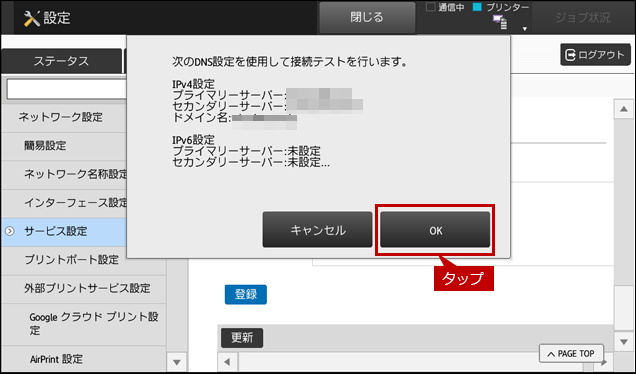Tap the キャンセル button in the dialog
This screenshot has width=636, height=374.
click(317, 230)
